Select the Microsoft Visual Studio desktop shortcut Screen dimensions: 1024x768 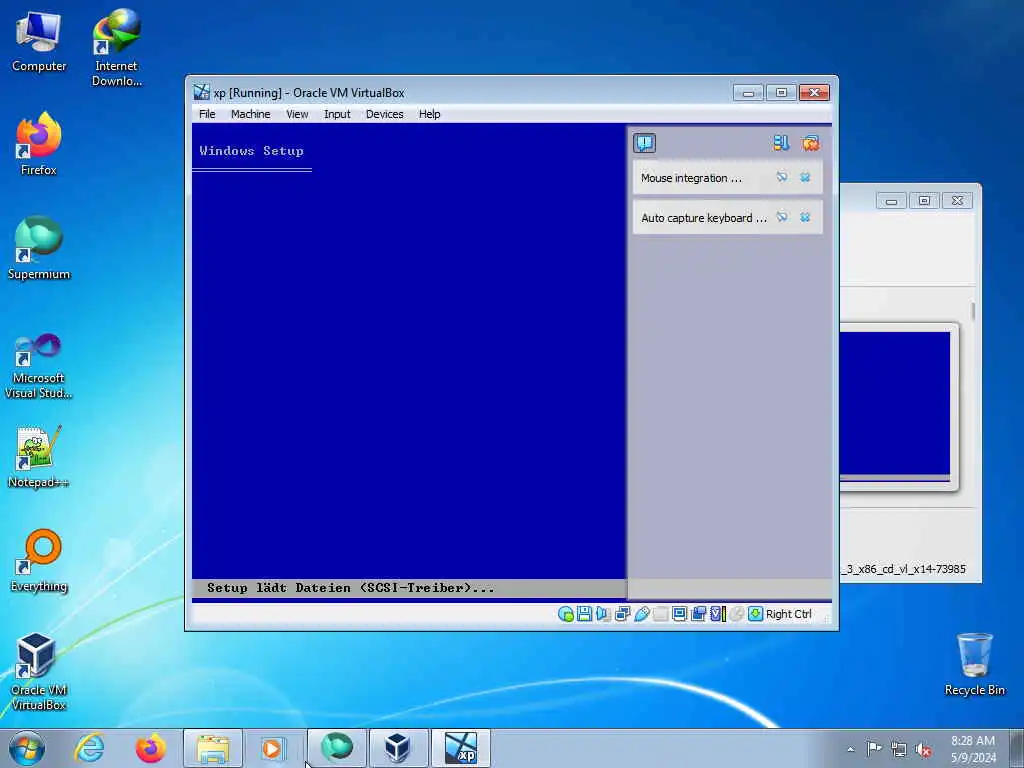click(x=39, y=366)
